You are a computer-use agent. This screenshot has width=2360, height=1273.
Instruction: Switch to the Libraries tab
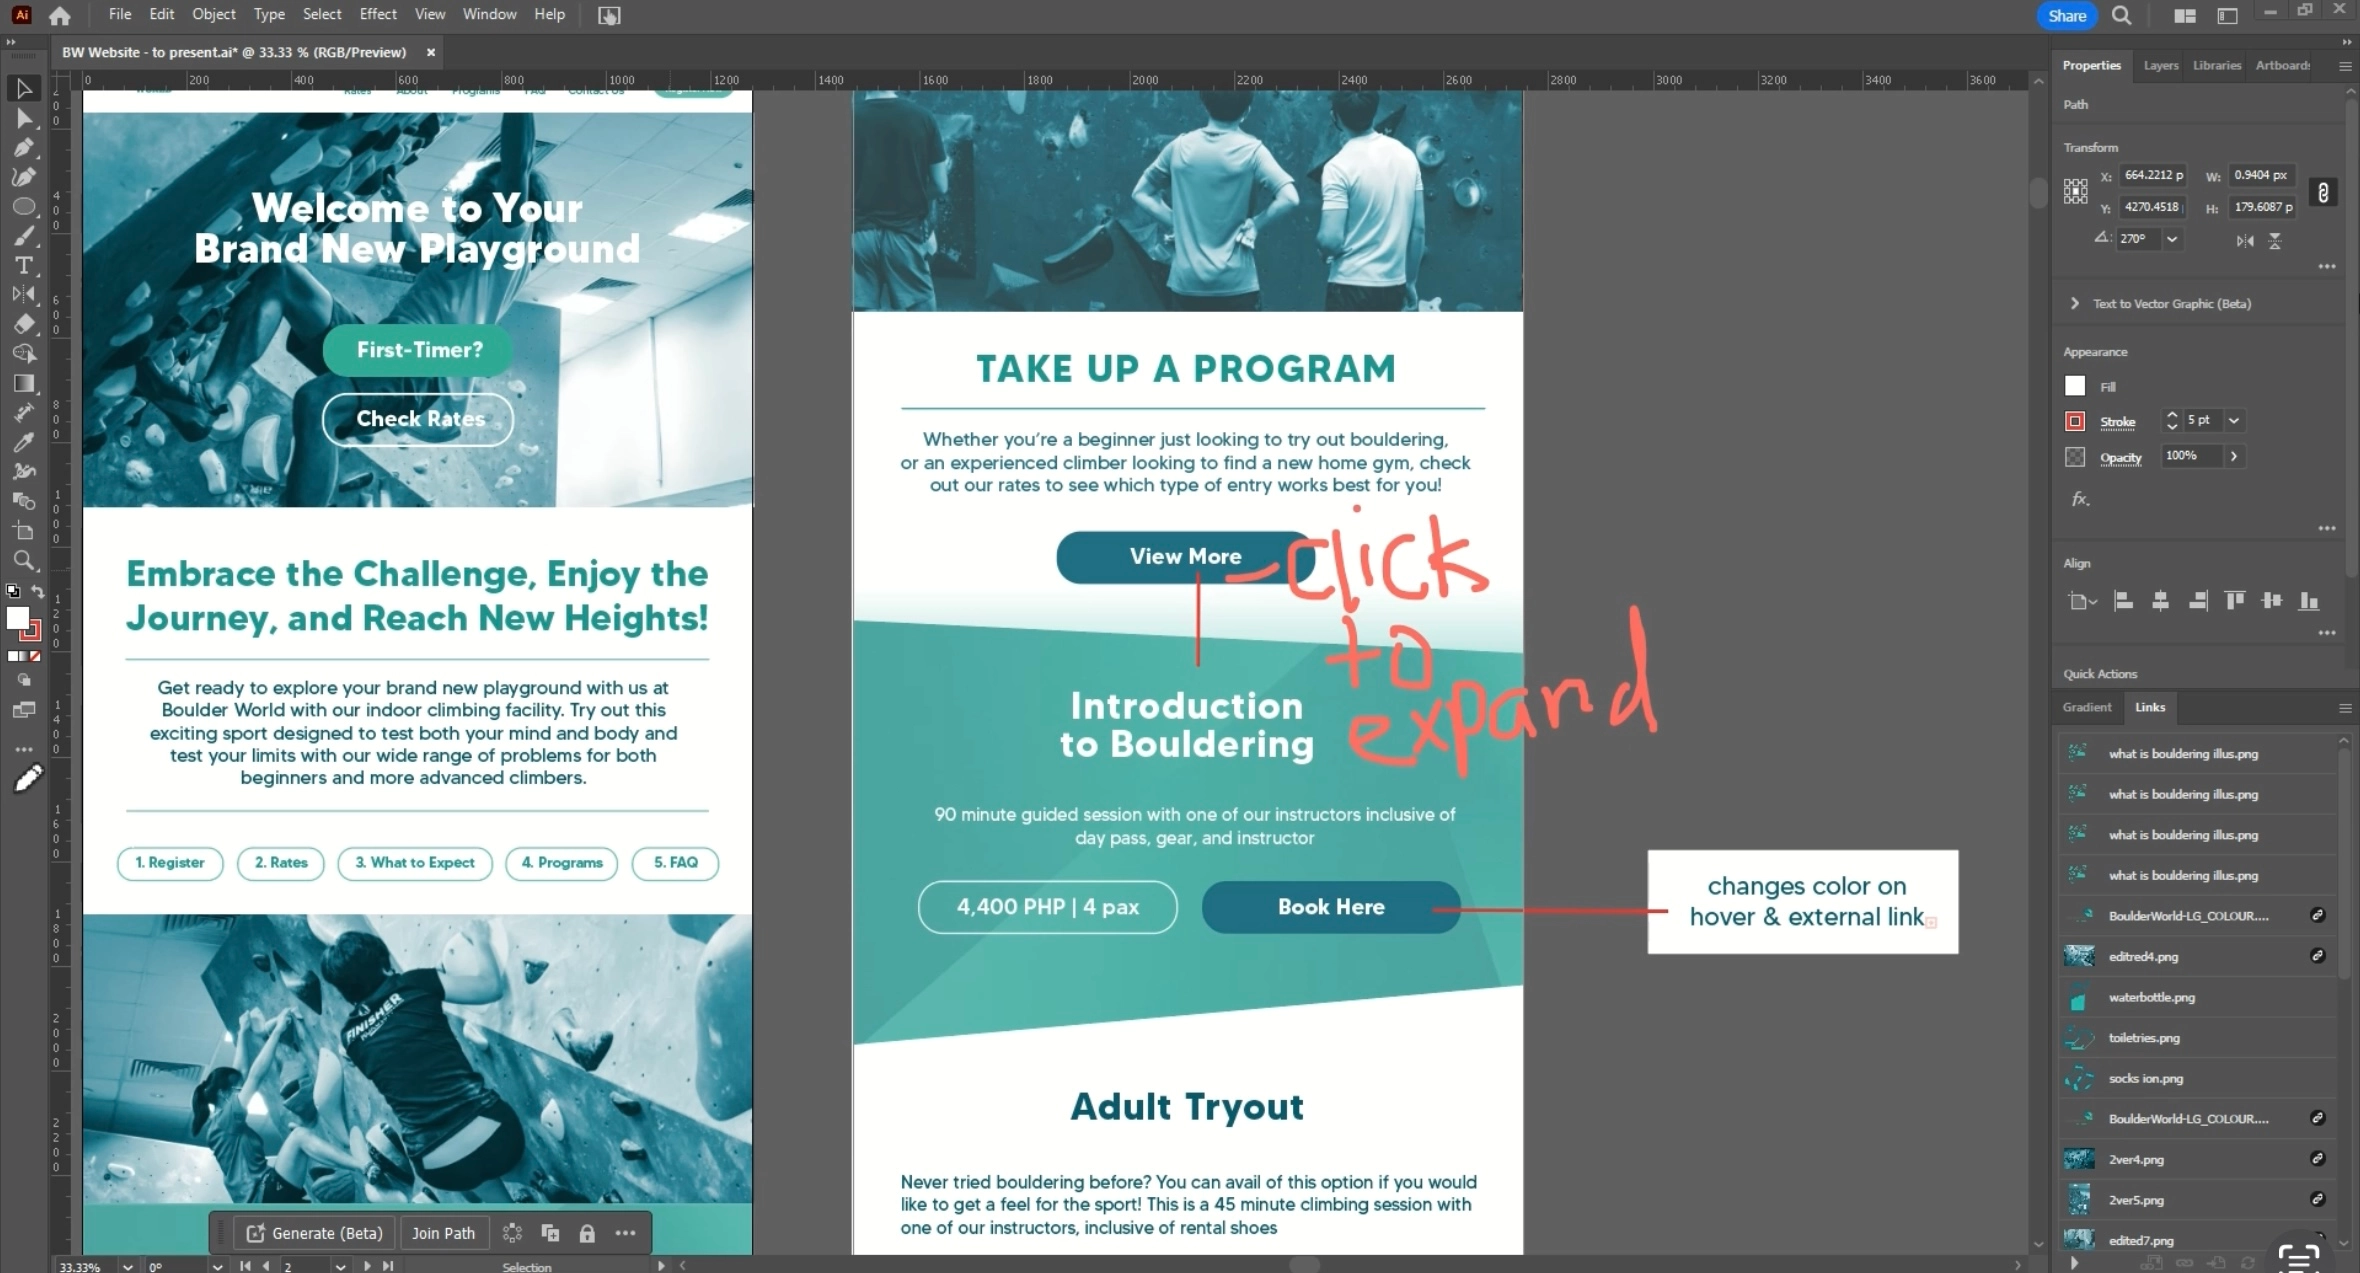pyautogui.click(x=2217, y=65)
